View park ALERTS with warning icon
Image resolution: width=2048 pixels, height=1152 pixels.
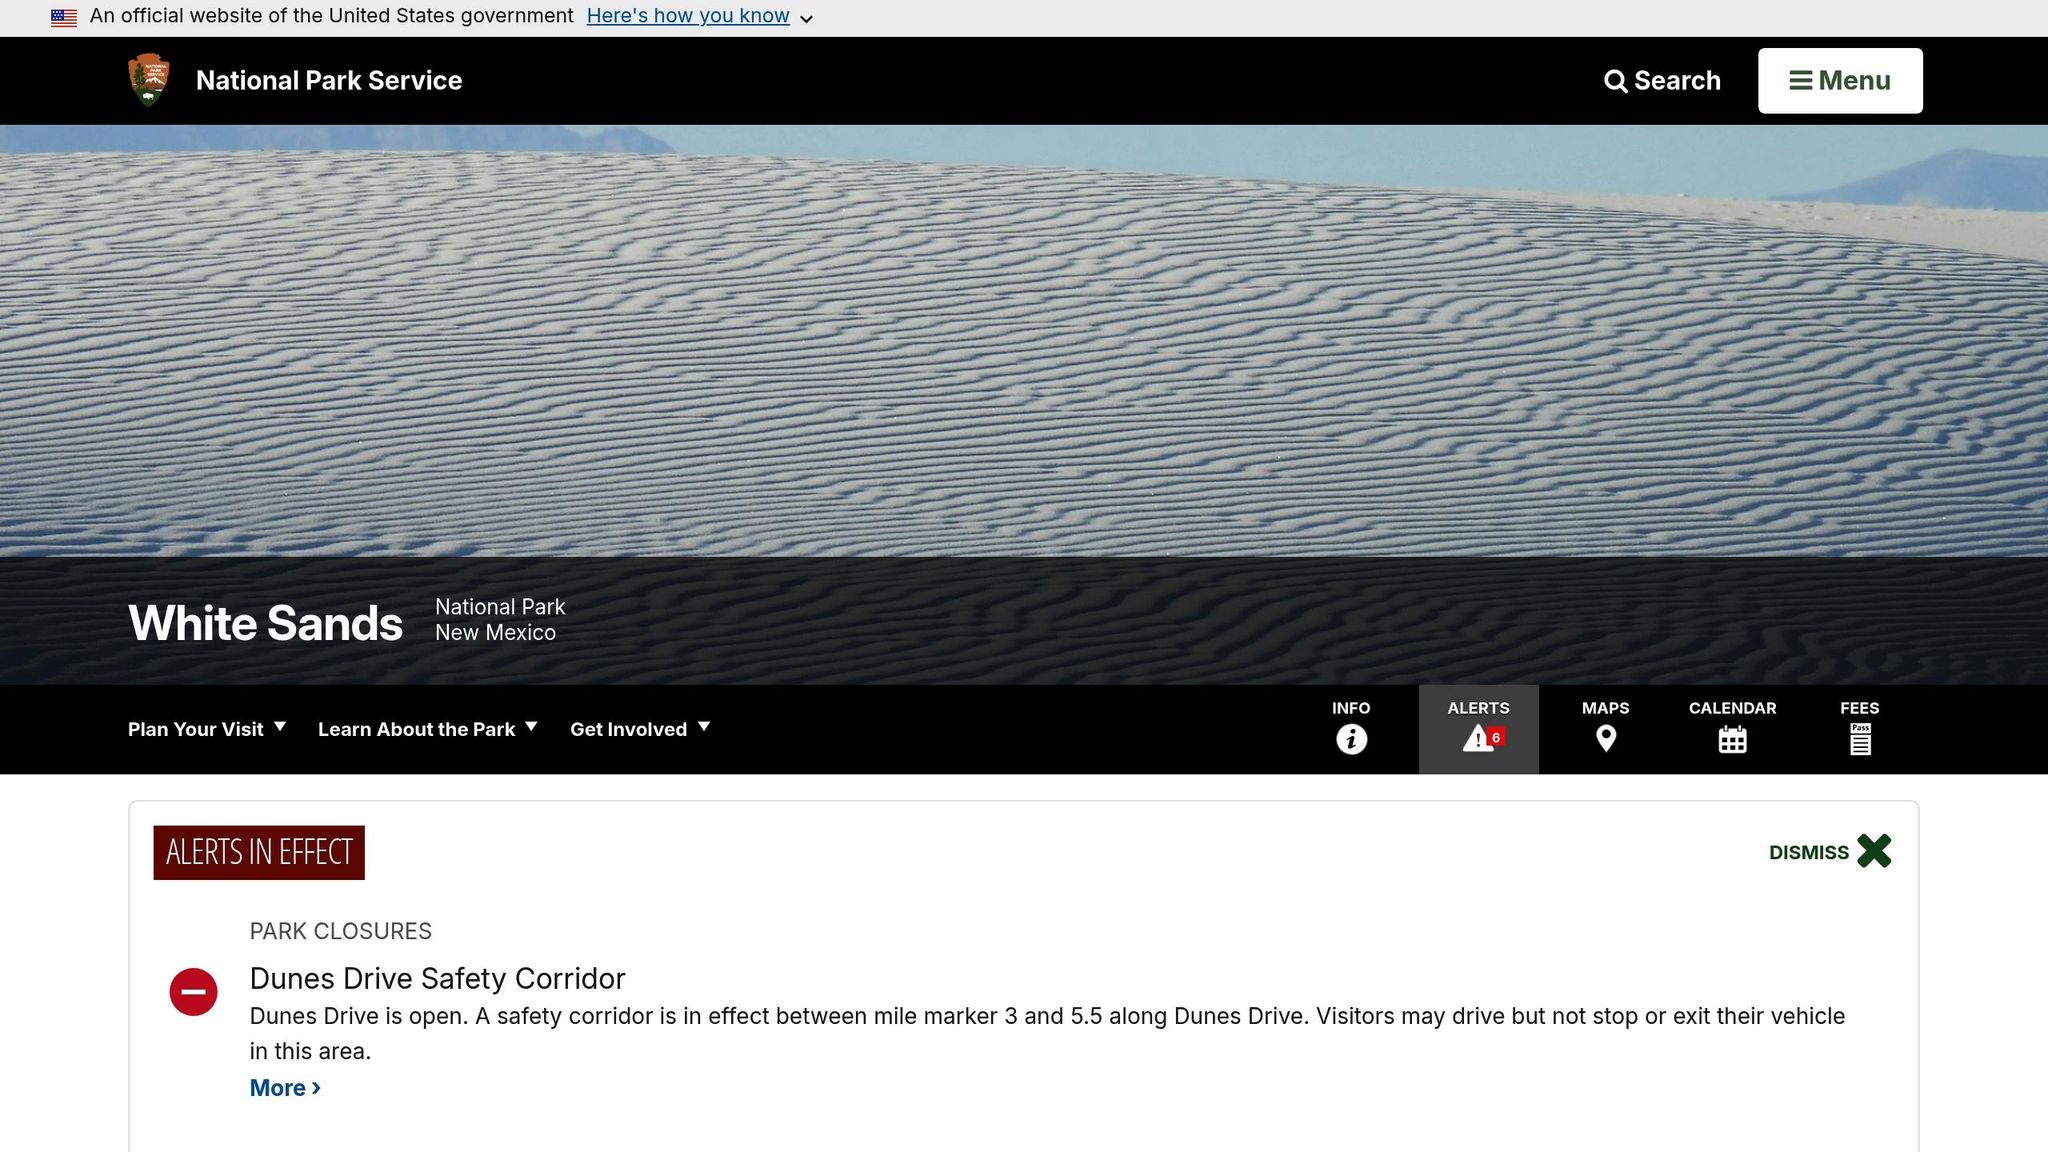pyautogui.click(x=1478, y=729)
